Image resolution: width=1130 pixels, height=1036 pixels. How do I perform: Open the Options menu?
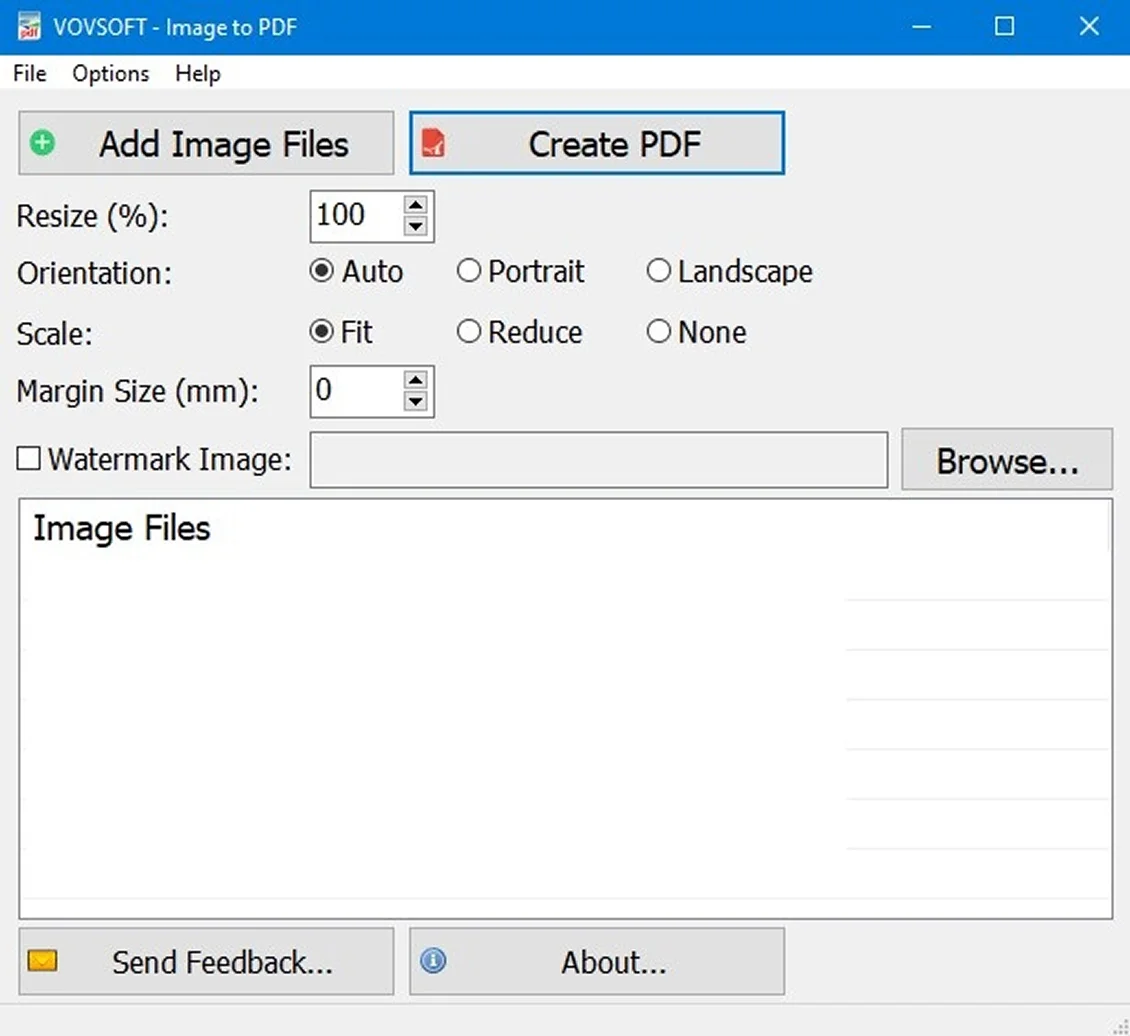(x=110, y=73)
